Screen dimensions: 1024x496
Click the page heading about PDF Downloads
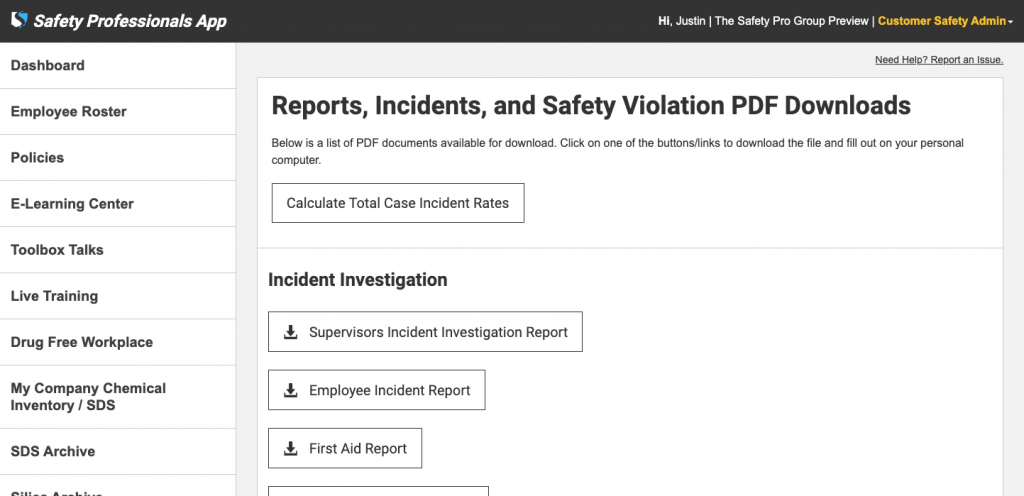(591, 106)
